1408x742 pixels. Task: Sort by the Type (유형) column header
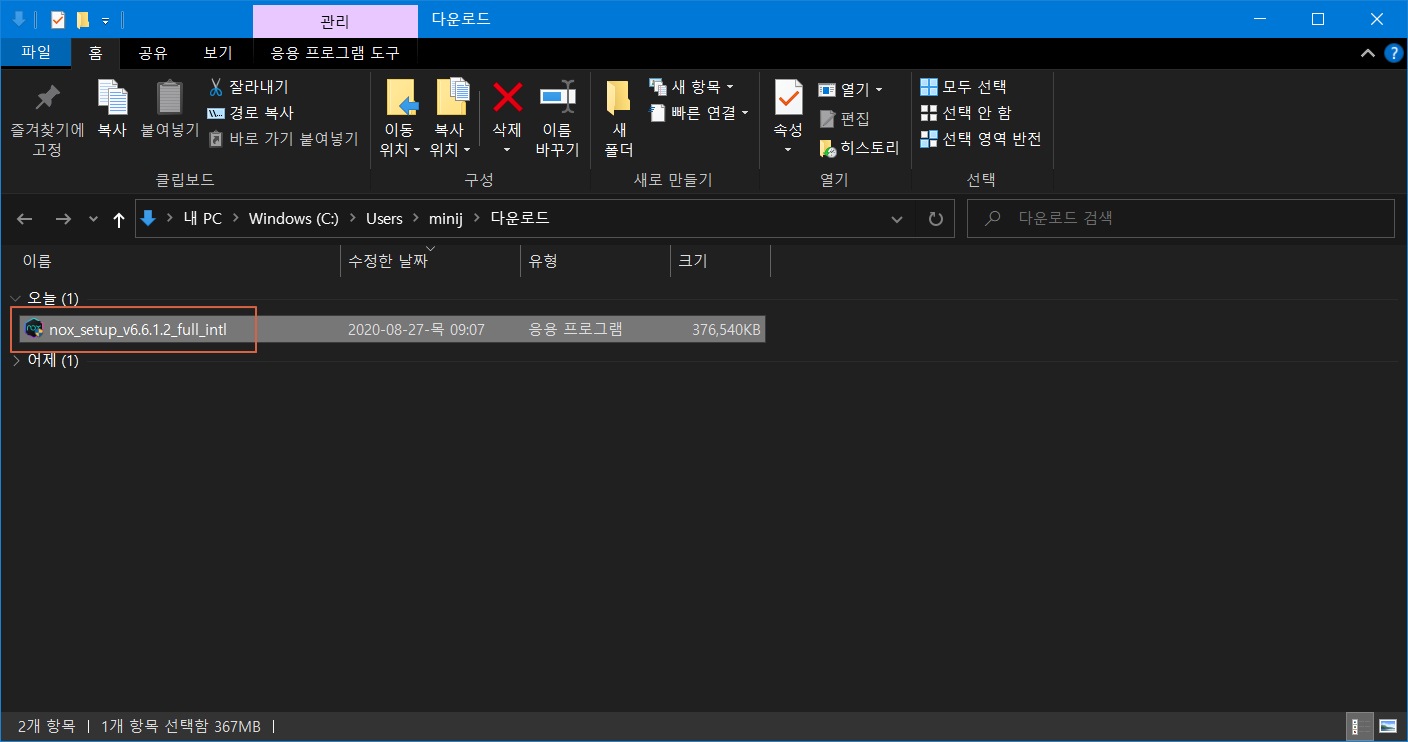(595, 261)
